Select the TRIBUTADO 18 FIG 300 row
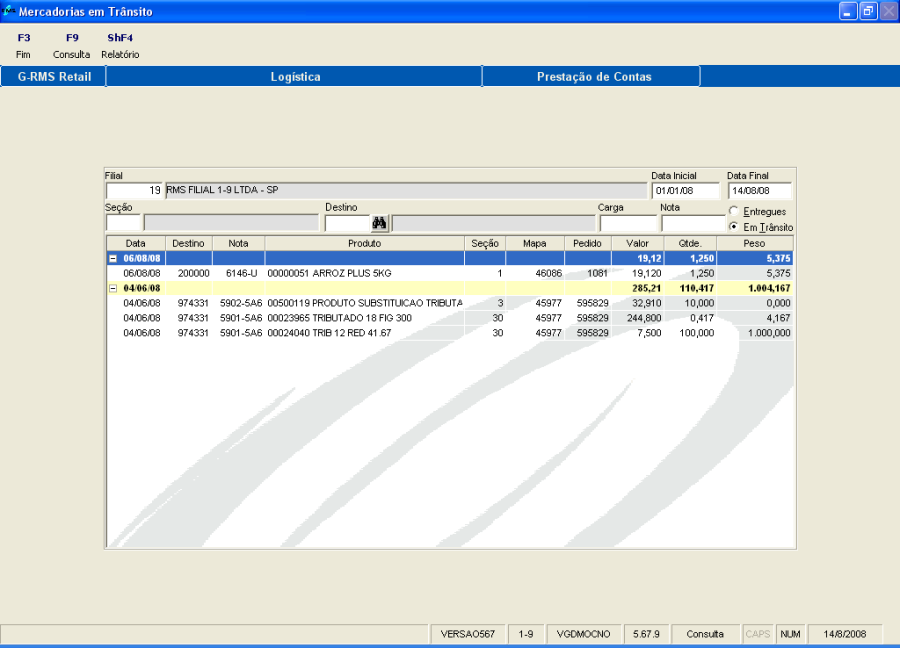Image resolution: width=900 pixels, height=648 pixels. (450, 318)
